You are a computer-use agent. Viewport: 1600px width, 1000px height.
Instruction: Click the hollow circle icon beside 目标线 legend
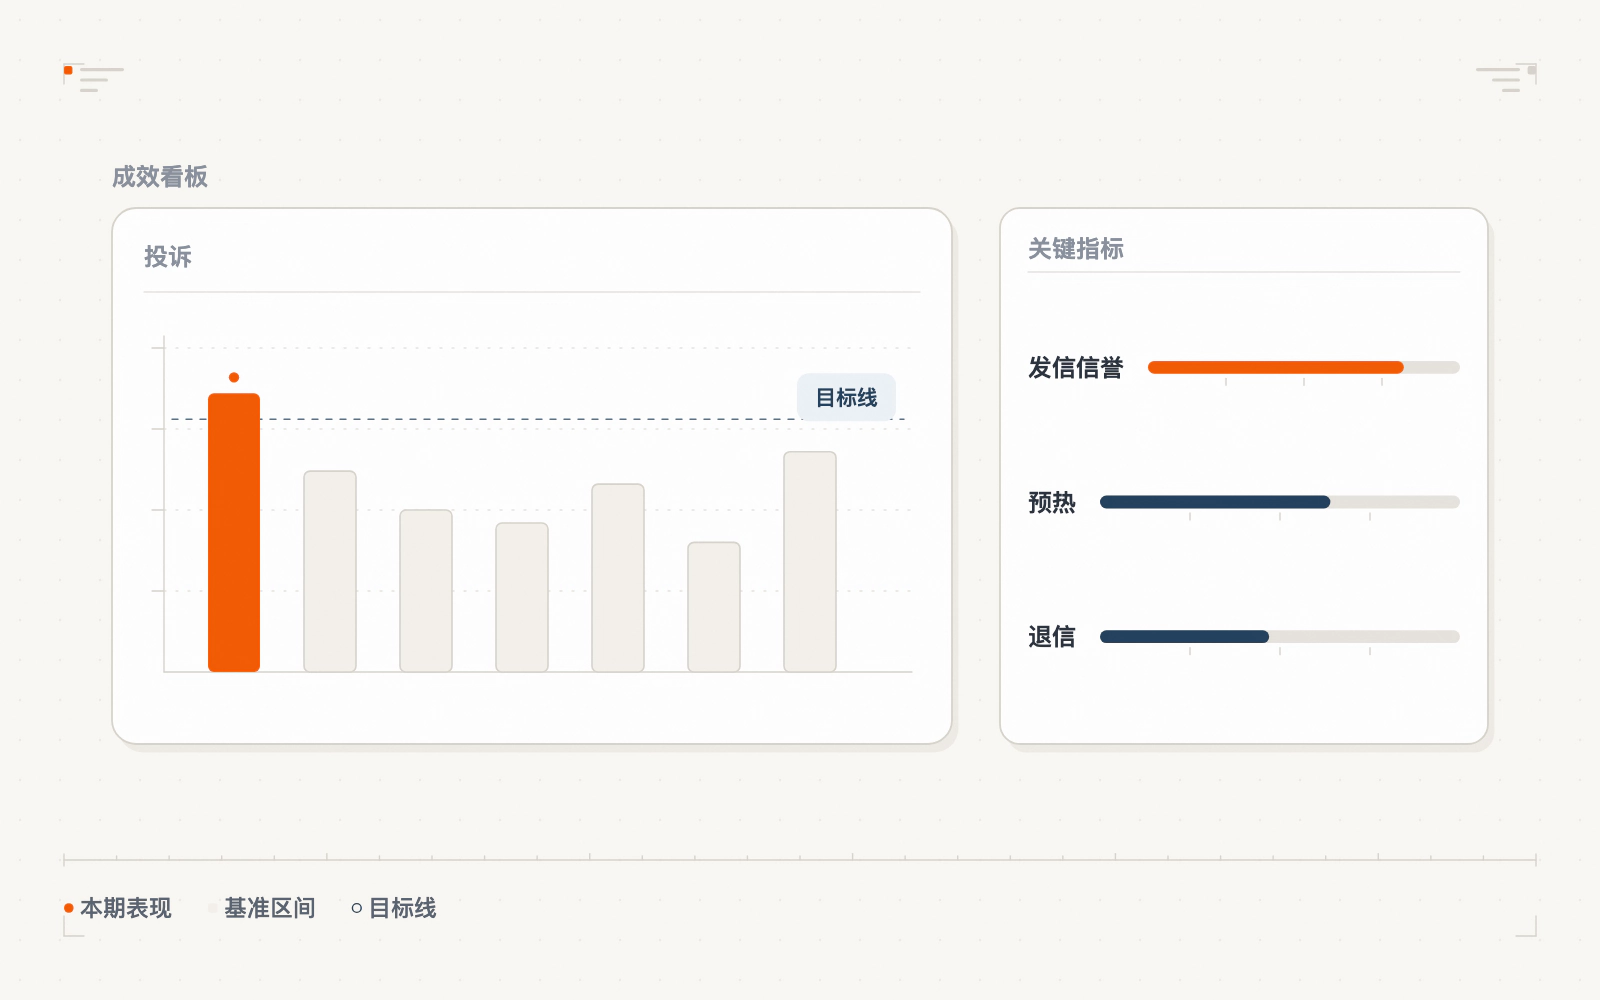click(x=357, y=908)
